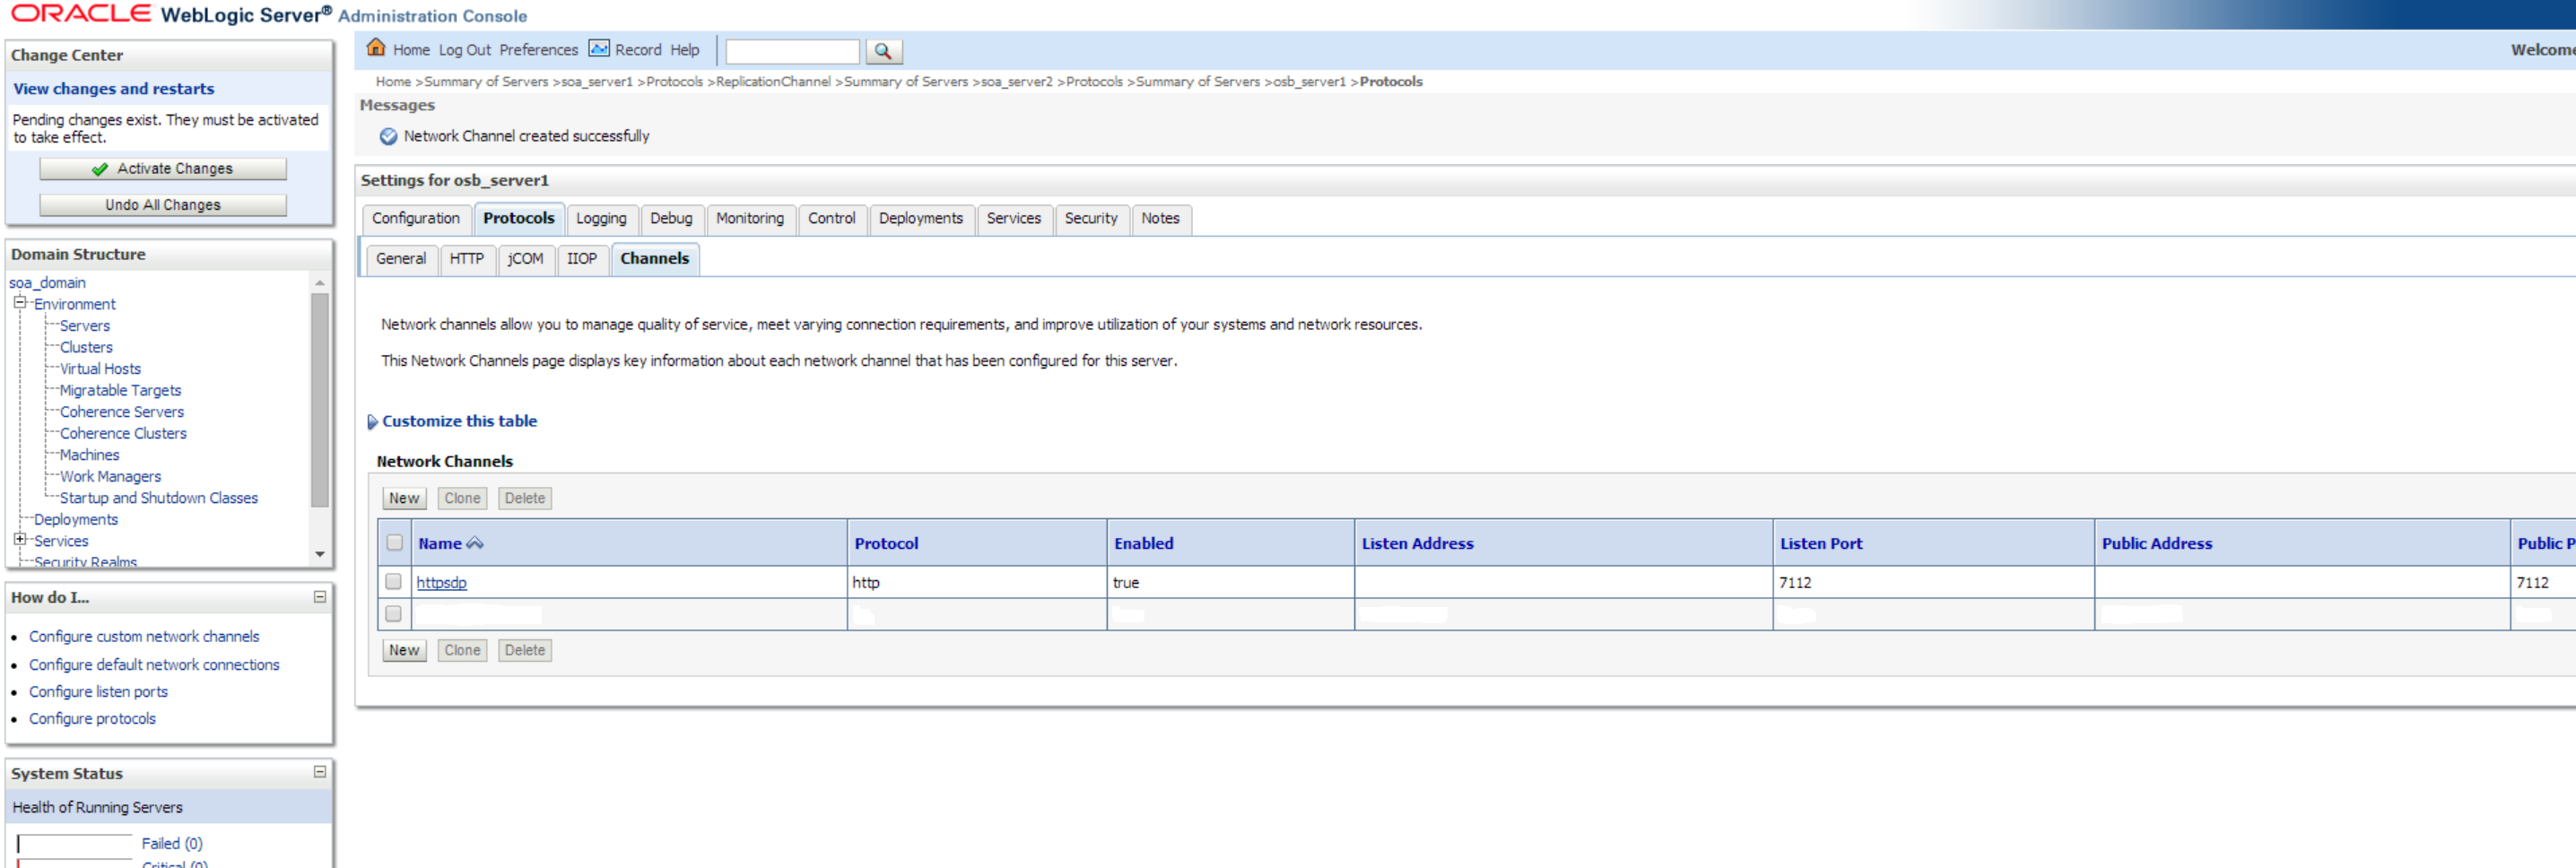Expand the Services tree node
Viewport: 2576px width, 868px height.
[x=19, y=539]
